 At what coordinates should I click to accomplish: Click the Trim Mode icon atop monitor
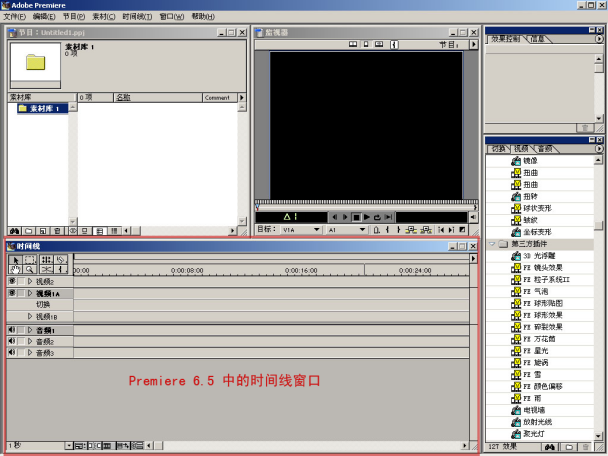(x=379, y=44)
